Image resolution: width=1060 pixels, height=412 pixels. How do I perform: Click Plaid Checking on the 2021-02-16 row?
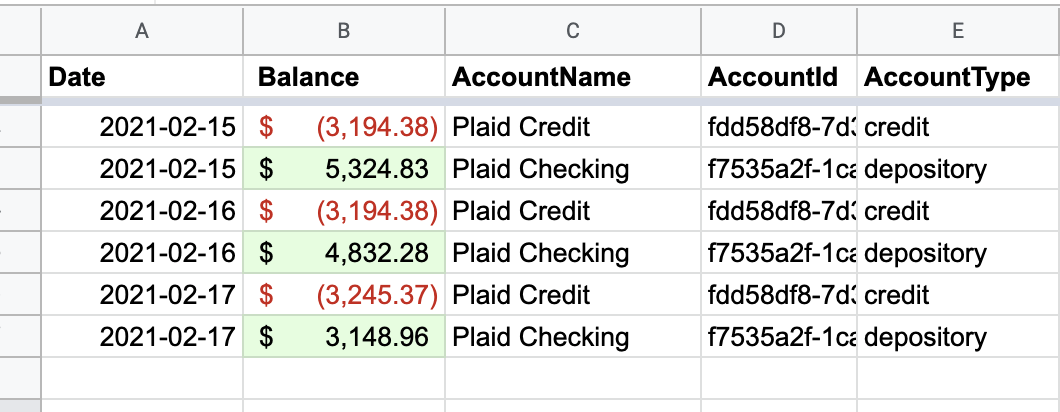[573, 252]
